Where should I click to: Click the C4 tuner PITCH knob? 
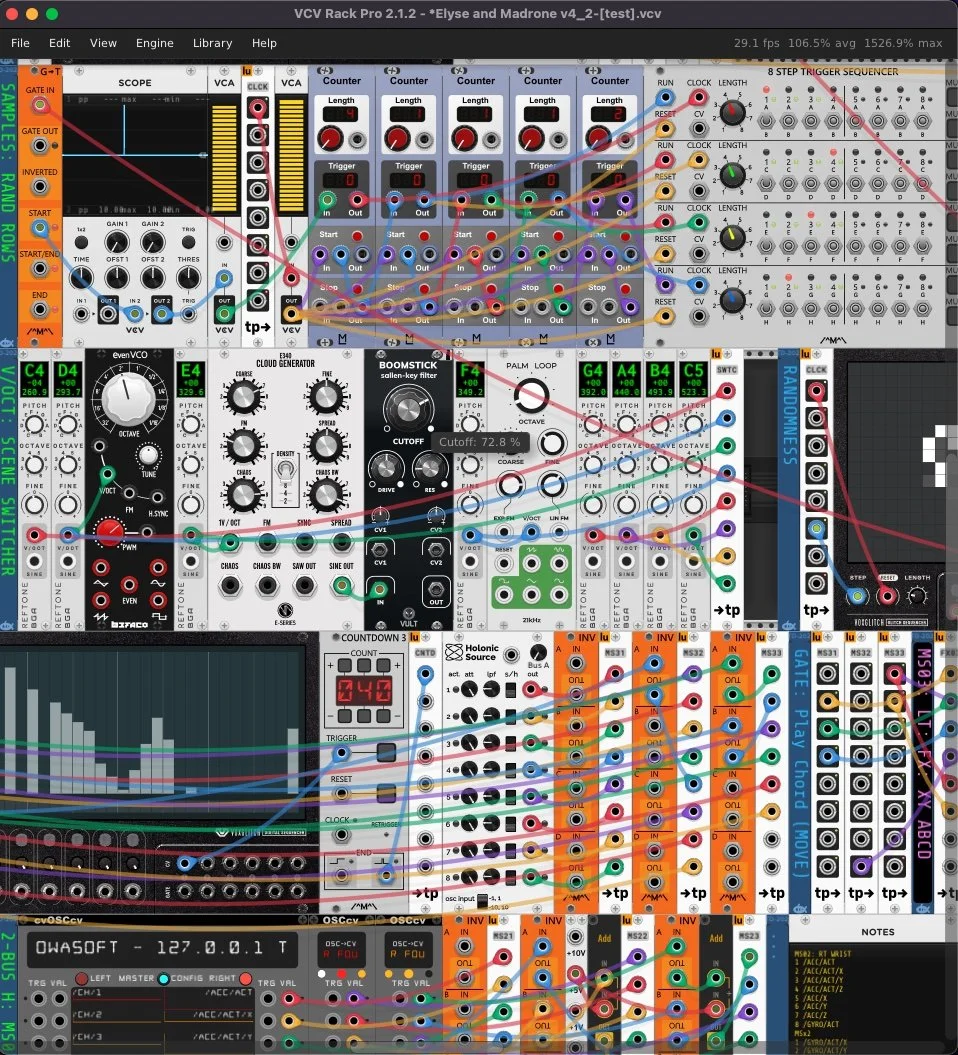tap(34, 425)
